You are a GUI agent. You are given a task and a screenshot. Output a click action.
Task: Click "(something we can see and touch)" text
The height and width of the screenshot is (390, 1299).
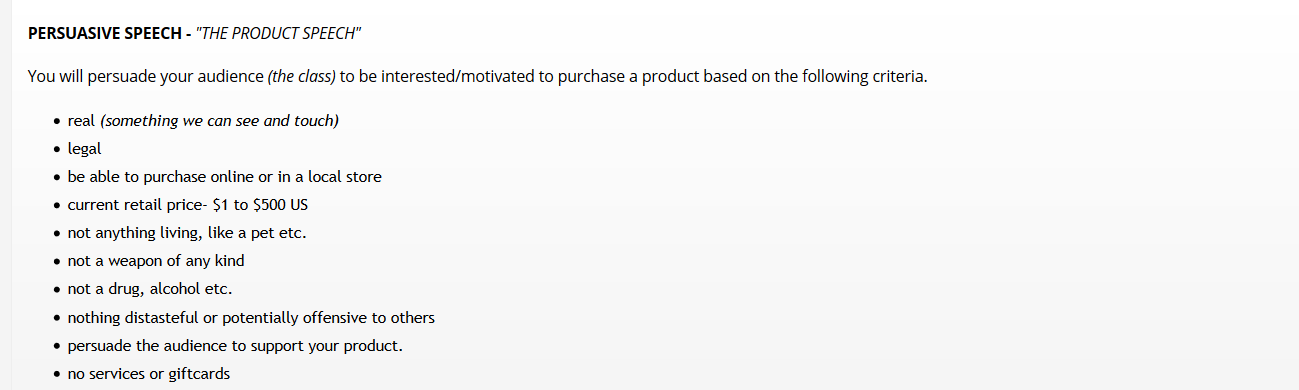220,120
